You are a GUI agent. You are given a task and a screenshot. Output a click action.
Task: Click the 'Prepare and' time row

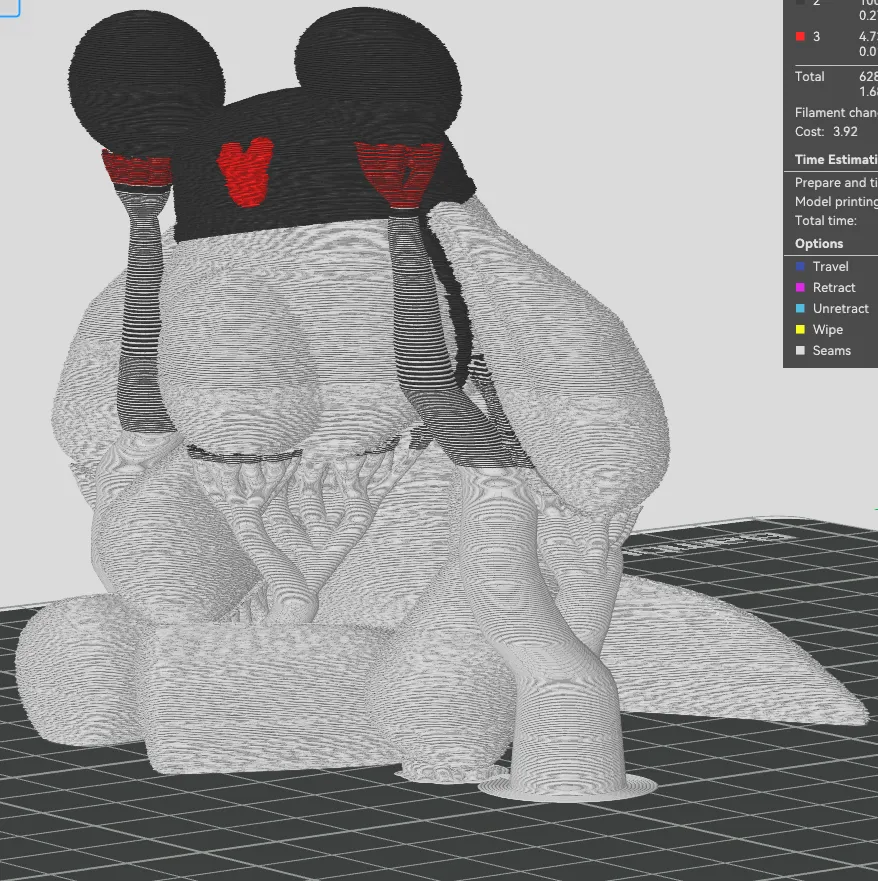[x=836, y=183]
